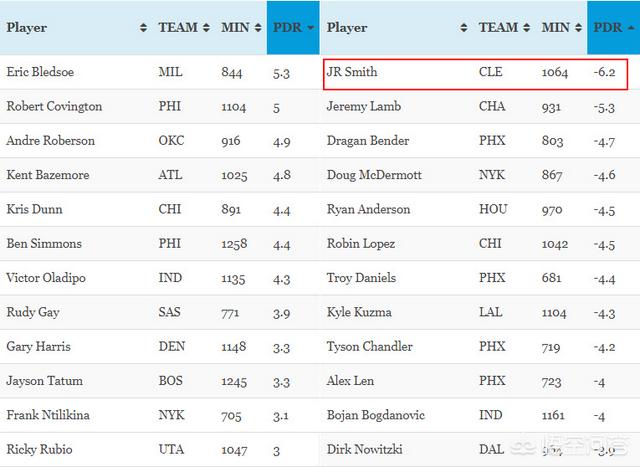Open the Ben Simmons player entry
Screen dimensions: 640x467
[x=44, y=243]
